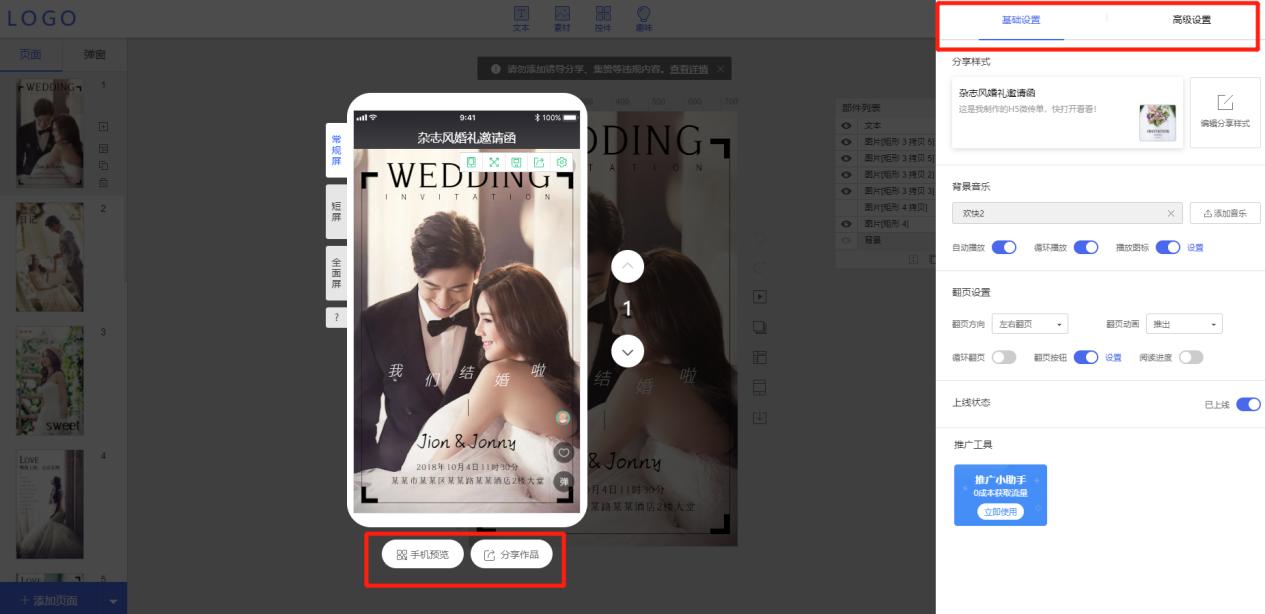The width and height of the screenshot is (1265, 614).
Task: Click the 编辑分享样式 edit share style button
Action: coord(1226,111)
